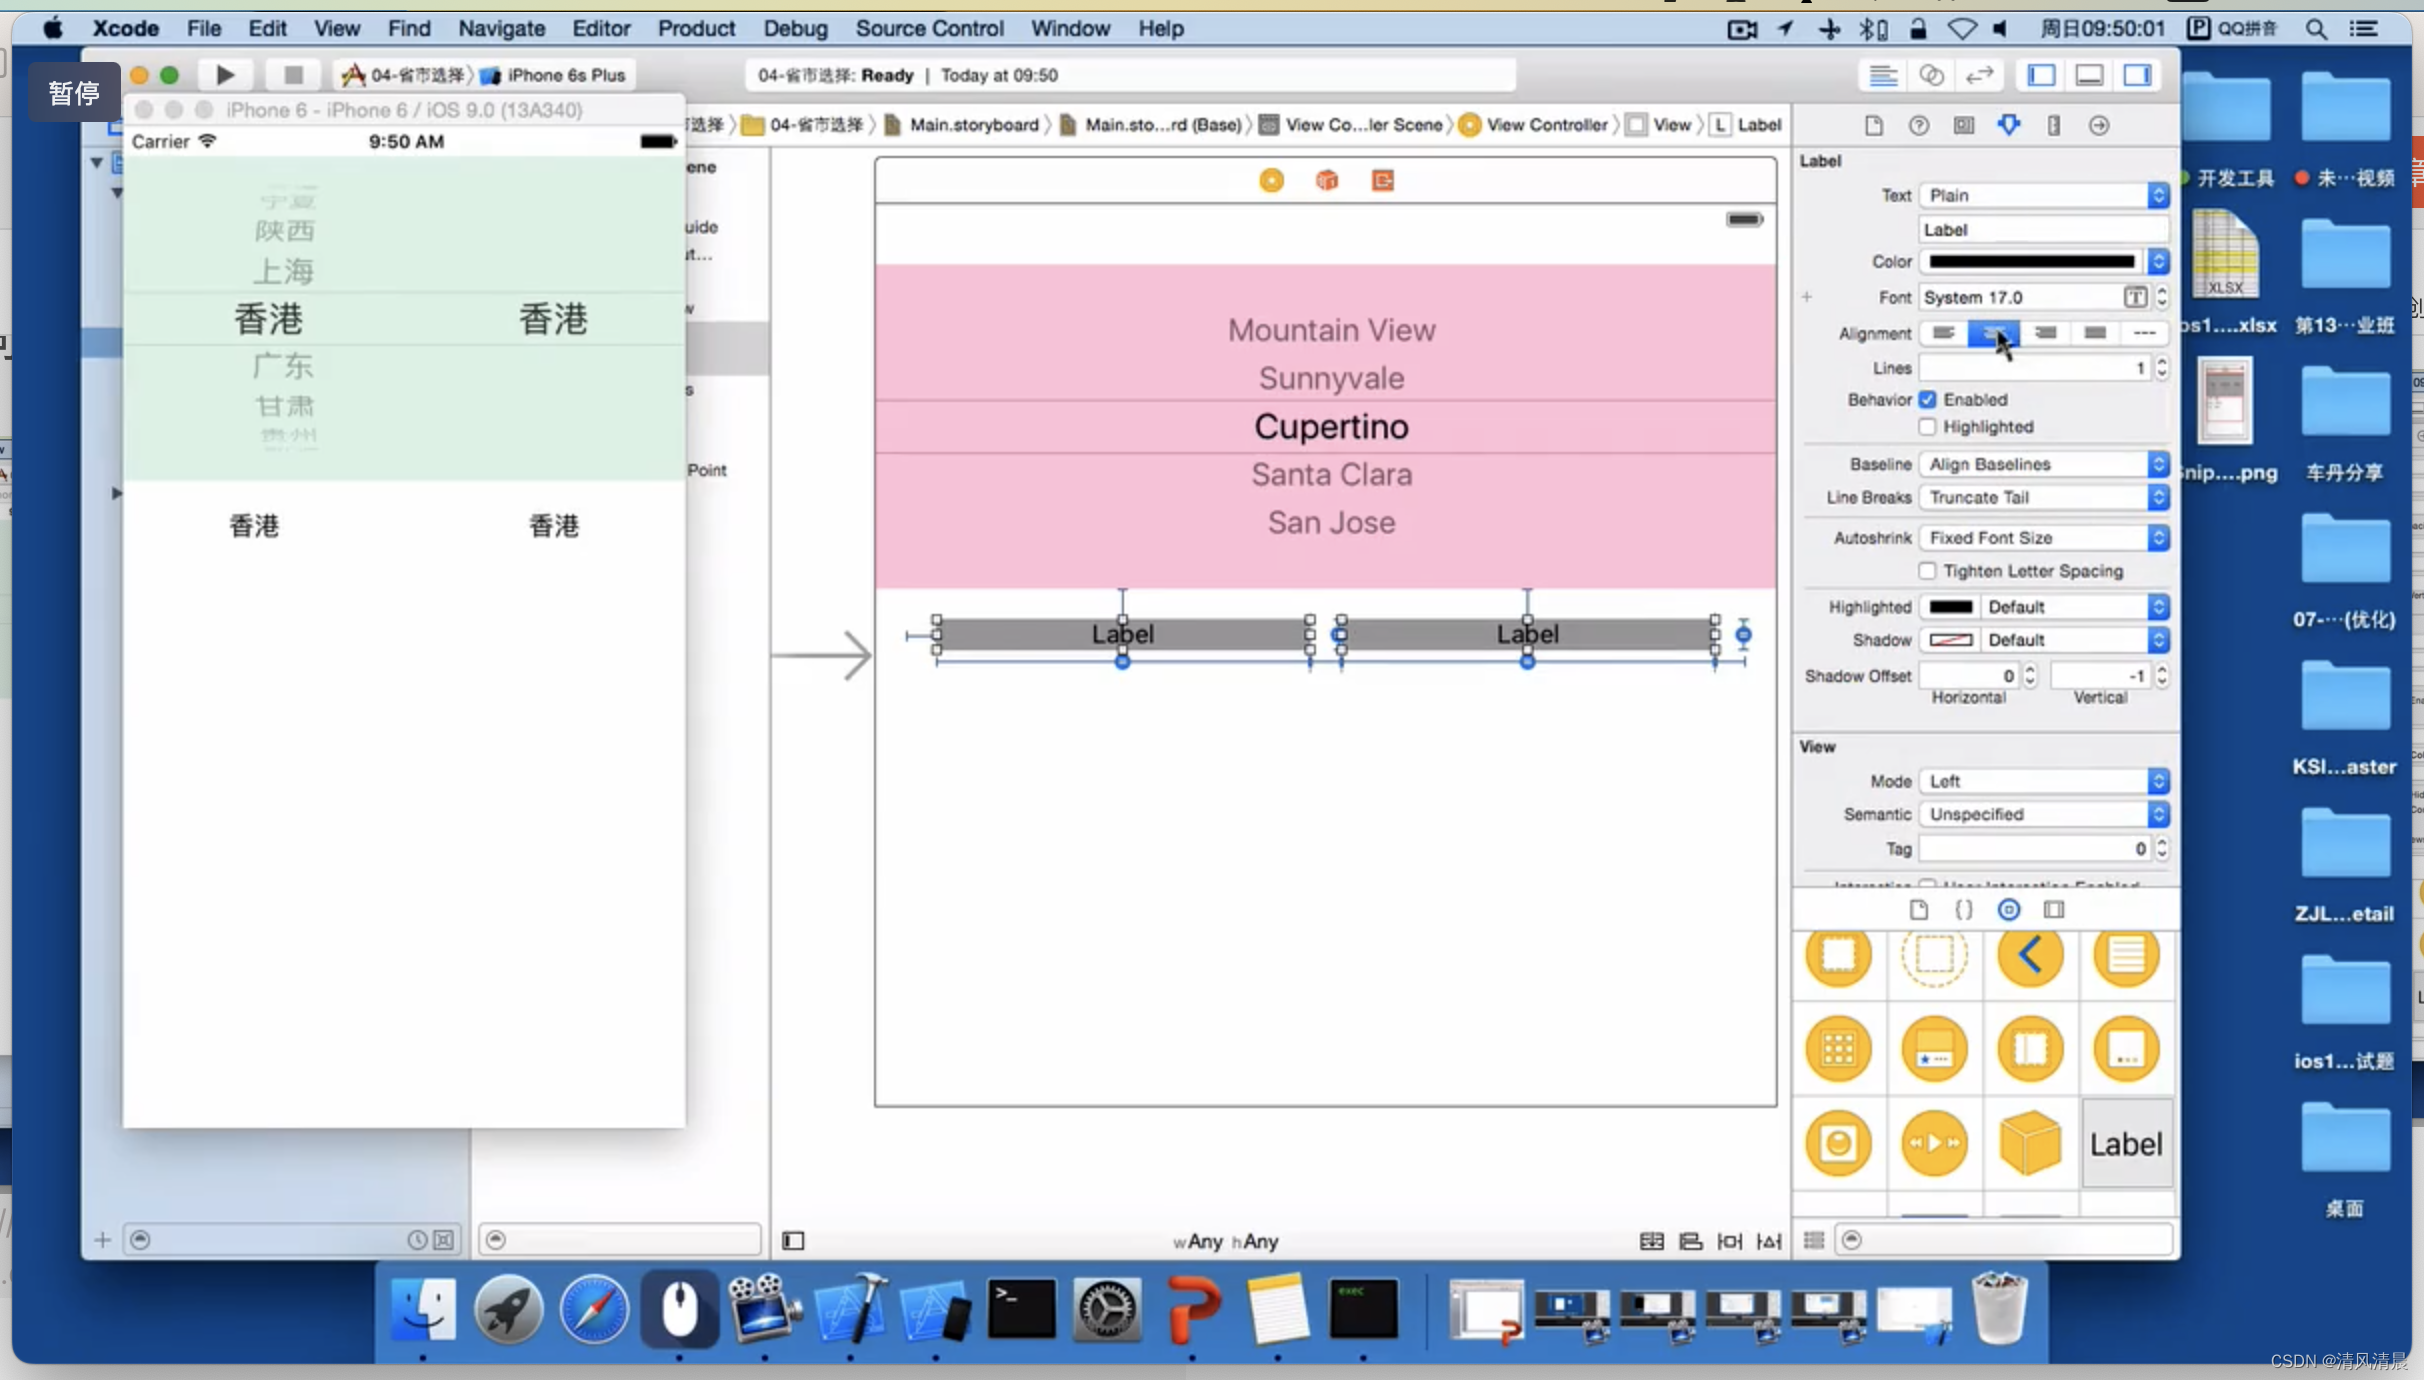This screenshot has height=1380, width=2424.
Task: Open the Semantic Unspecified dropdown
Action: [2043, 814]
